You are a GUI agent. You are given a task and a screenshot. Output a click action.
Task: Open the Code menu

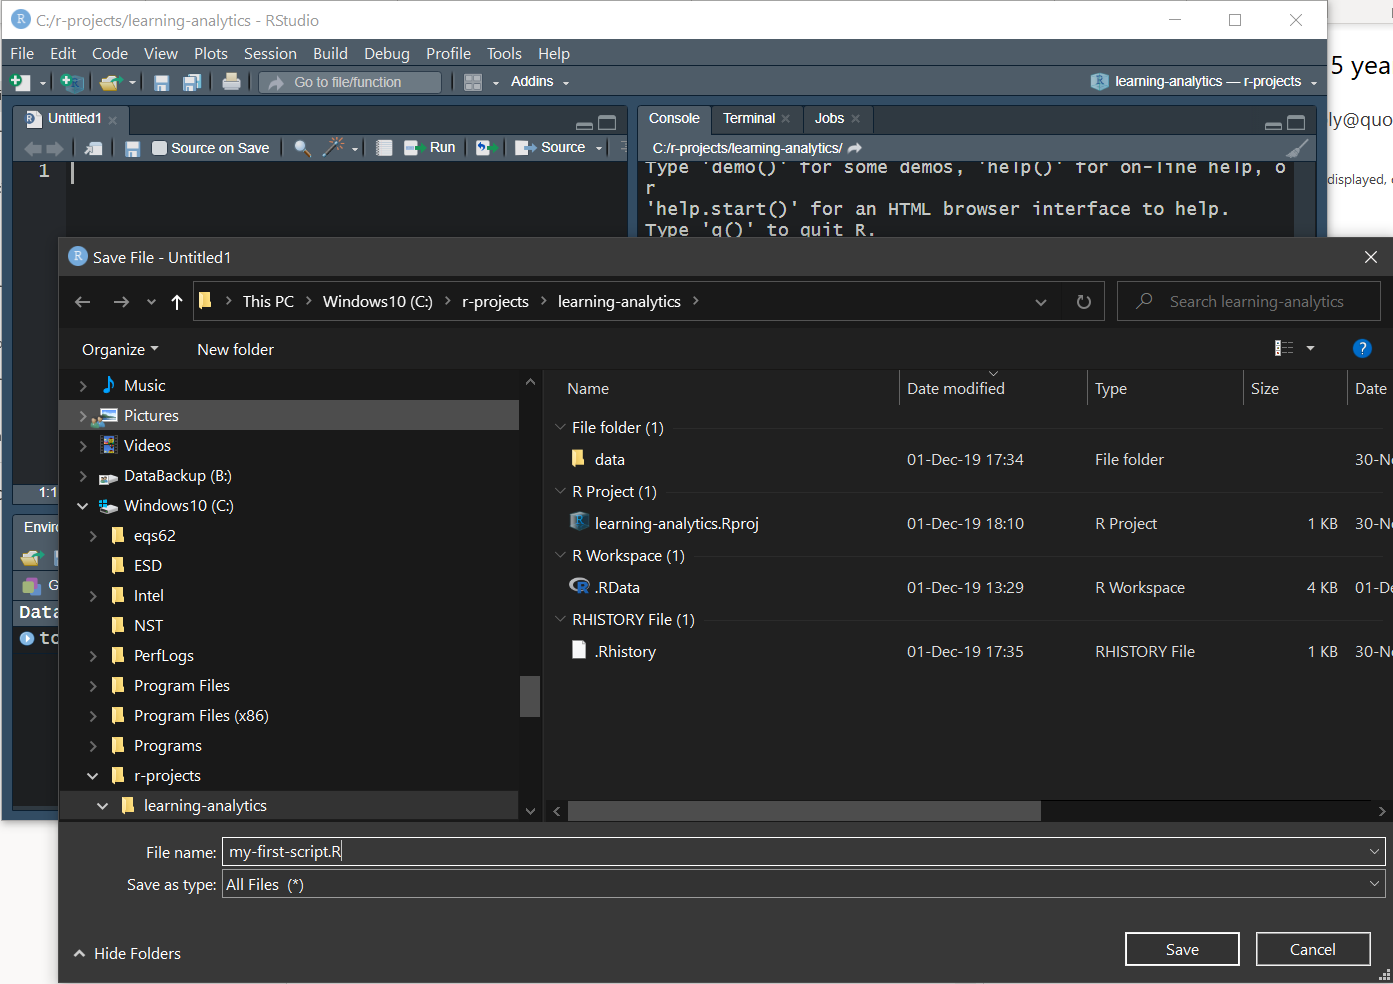(110, 53)
